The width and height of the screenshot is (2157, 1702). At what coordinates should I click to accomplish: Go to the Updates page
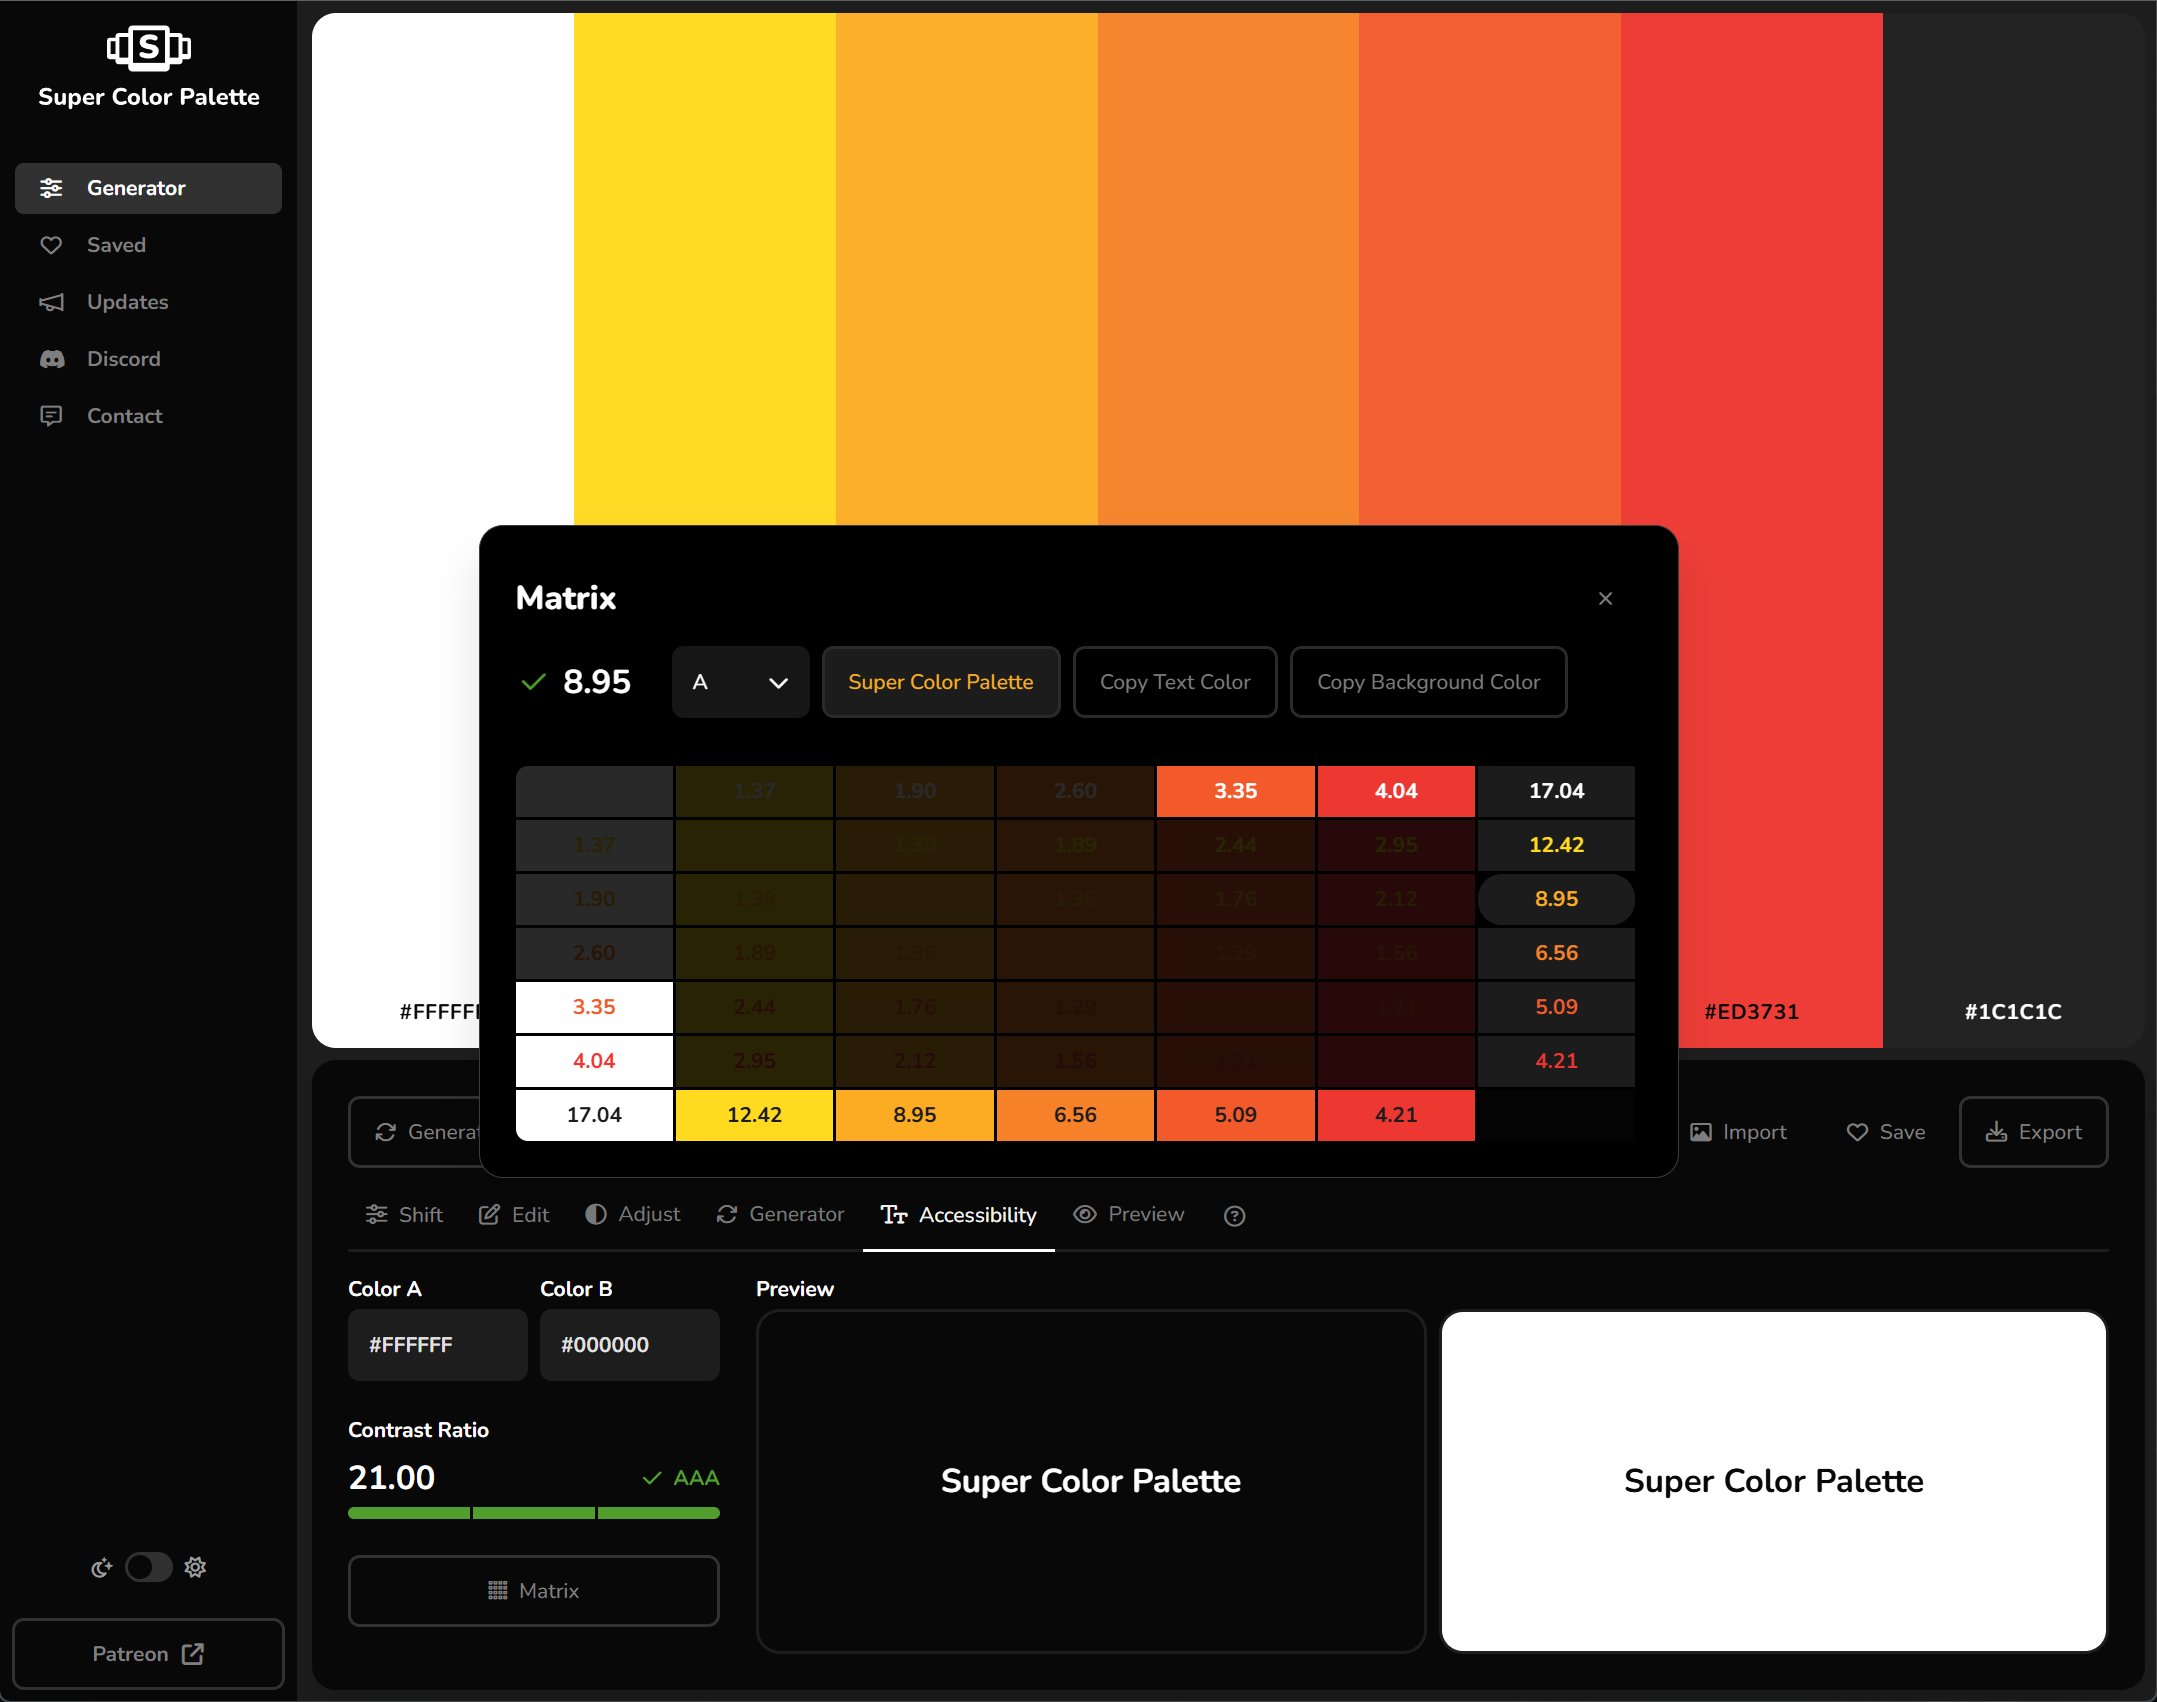point(148,302)
